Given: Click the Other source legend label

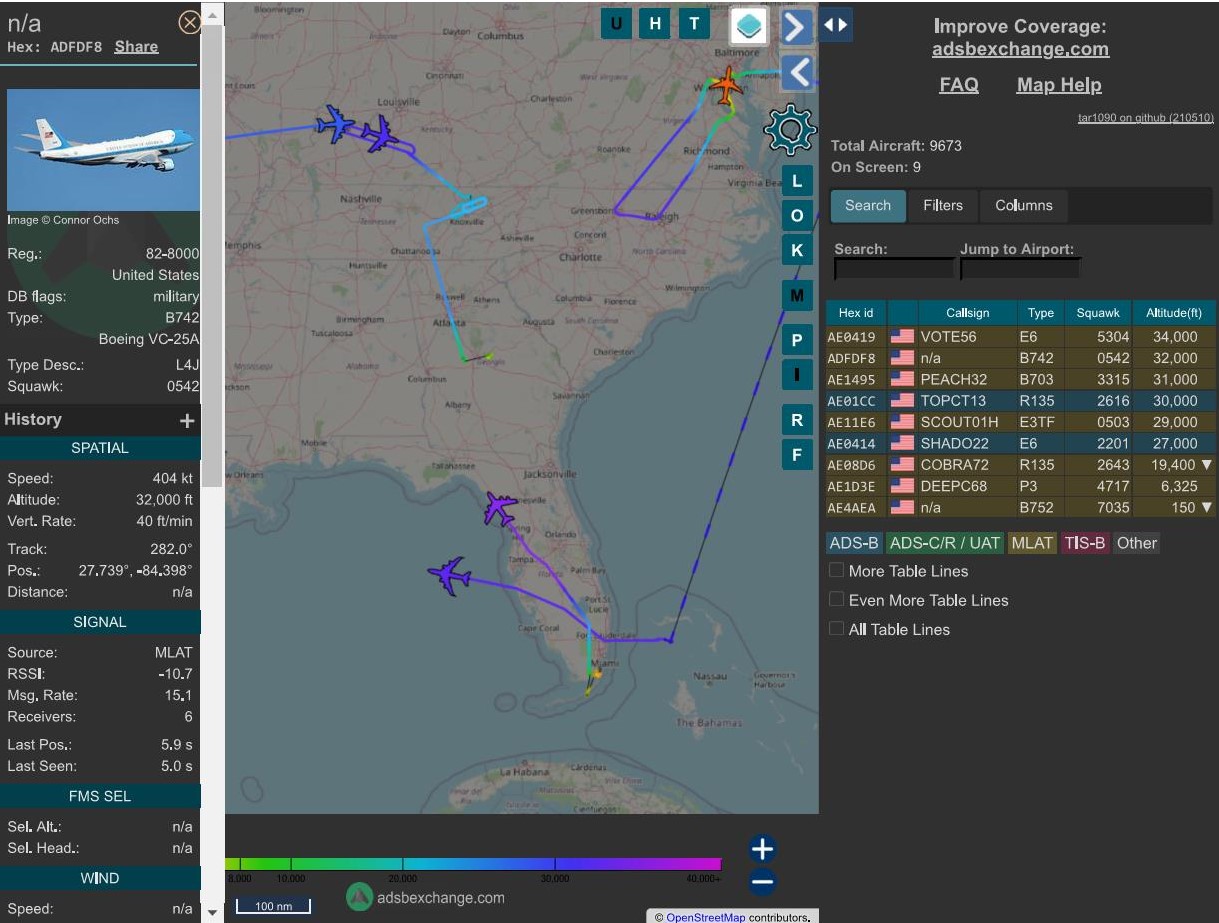Looking at the screenshot, I should [x=1136, y=543].
